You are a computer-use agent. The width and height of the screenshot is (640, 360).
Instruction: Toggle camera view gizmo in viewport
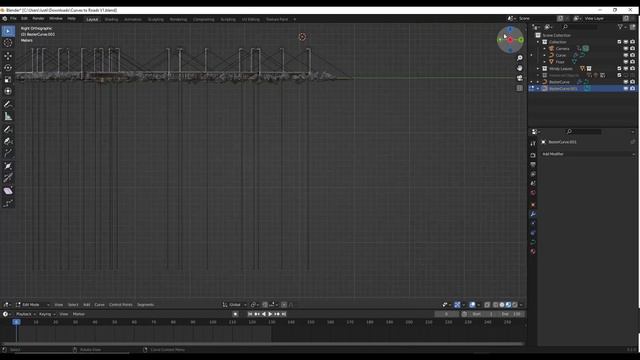tap(520, 78)
